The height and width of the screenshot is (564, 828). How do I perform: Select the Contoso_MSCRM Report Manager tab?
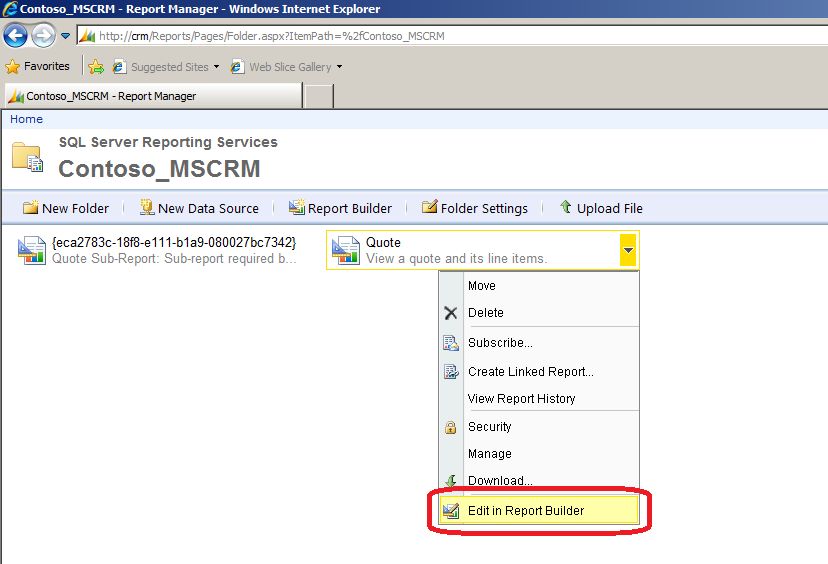pos(153,96)
